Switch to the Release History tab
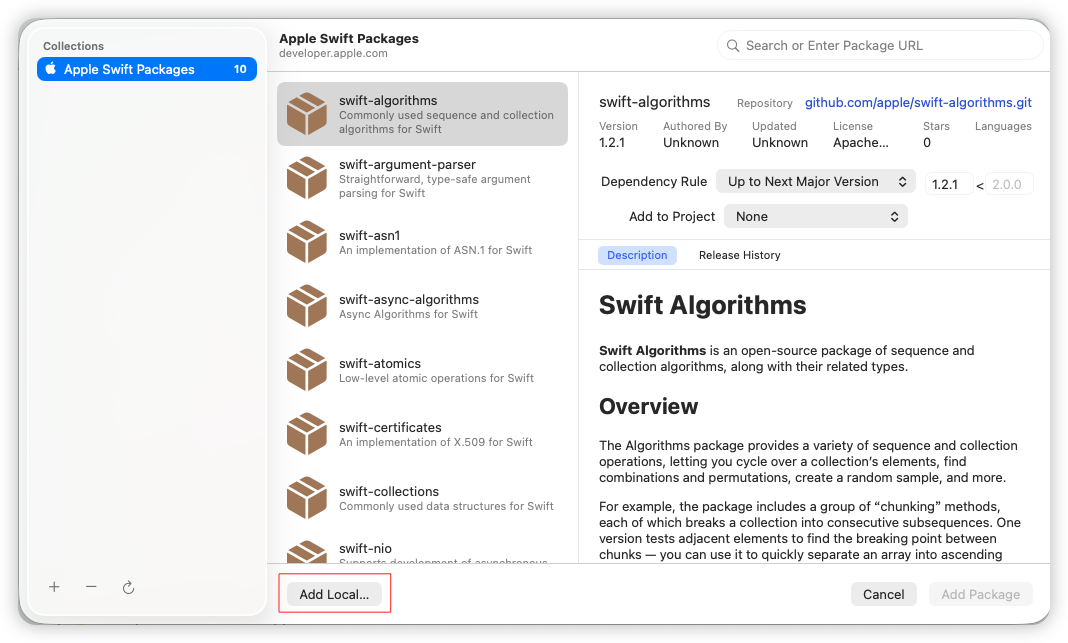 (739, 255)
